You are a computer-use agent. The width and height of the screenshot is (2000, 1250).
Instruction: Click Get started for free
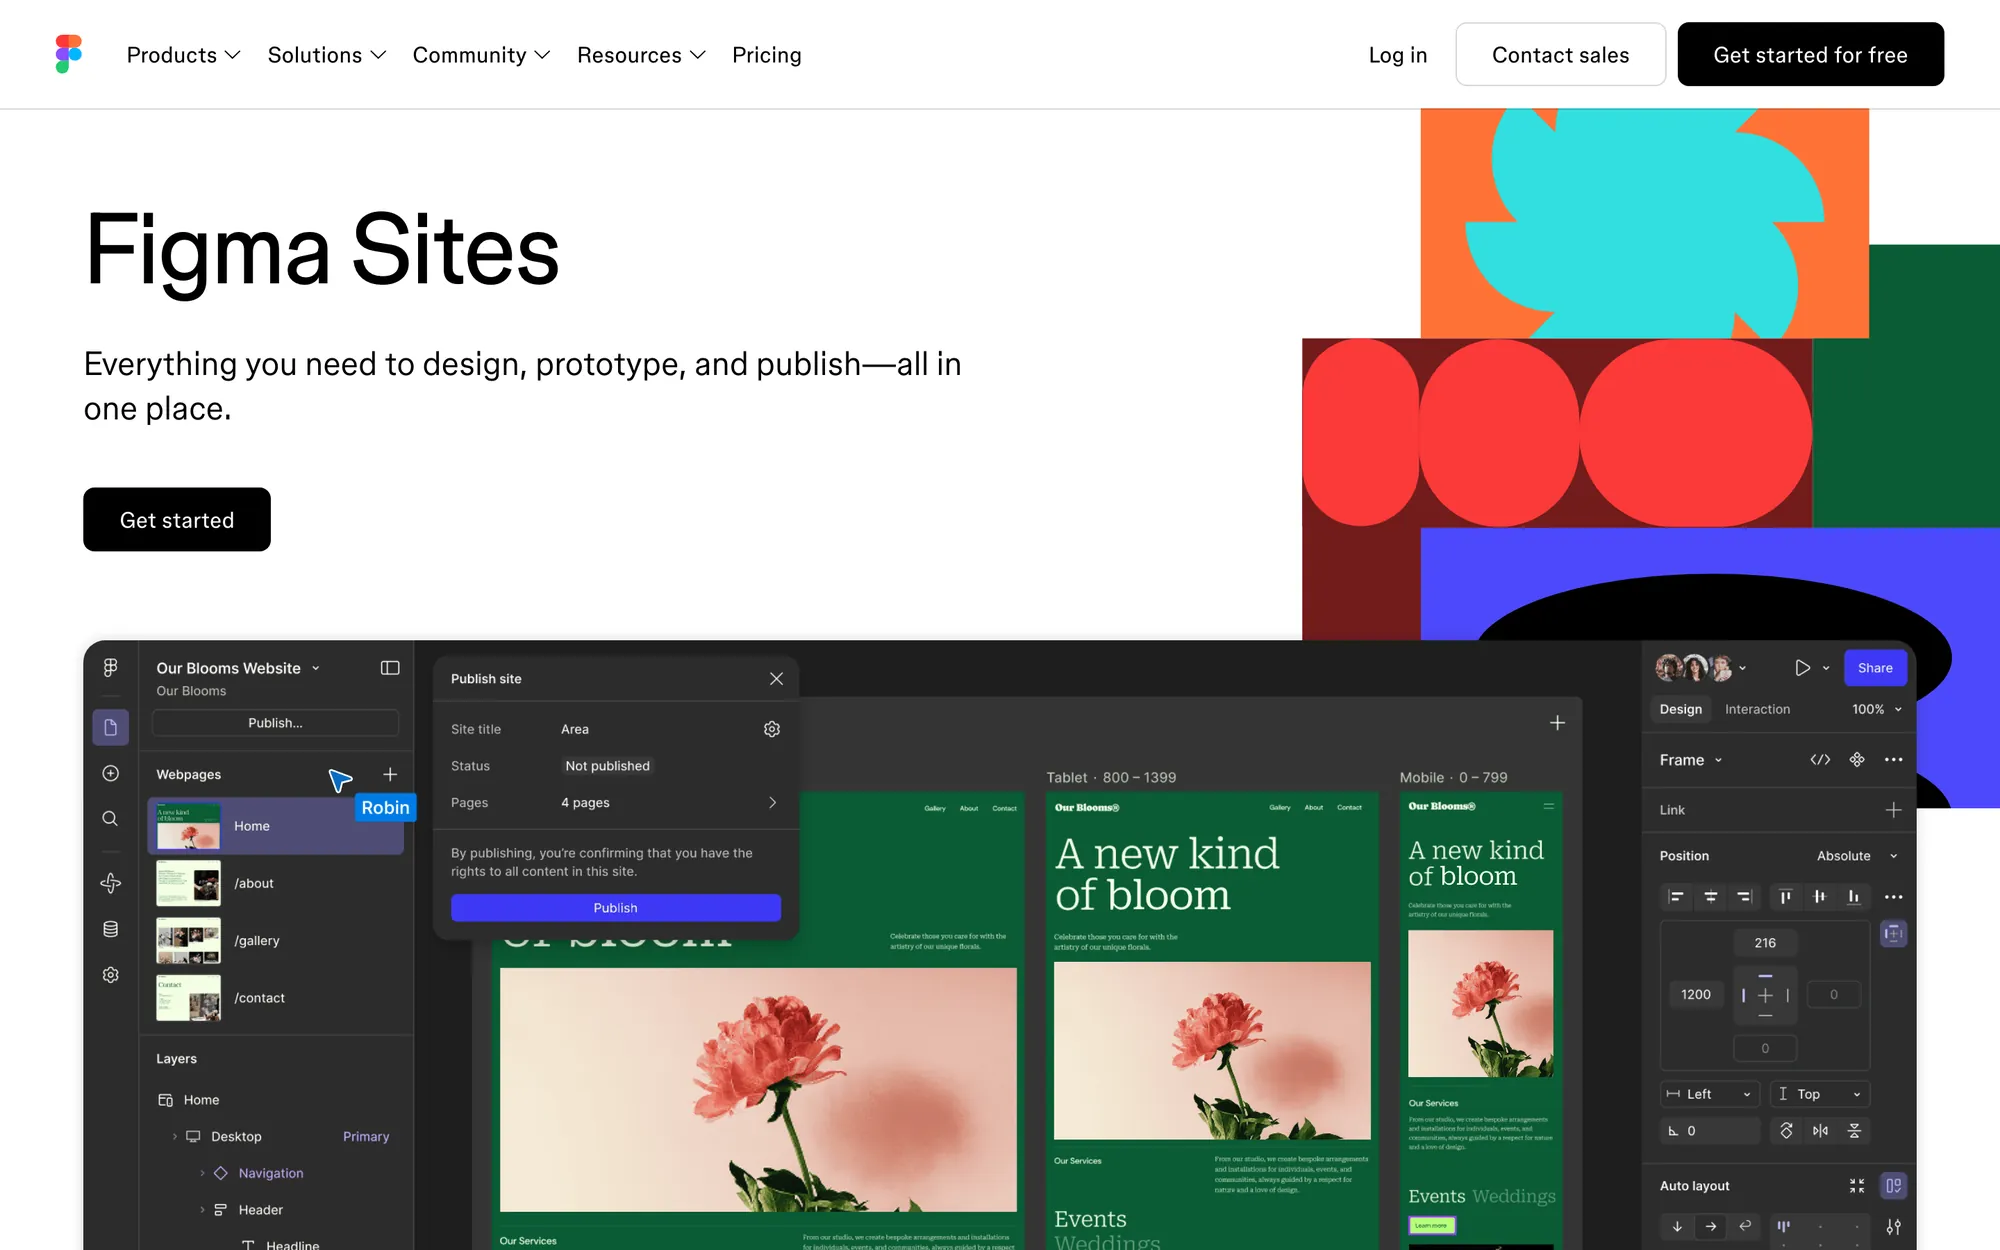pyautogui.click(x=1810, y=54)
